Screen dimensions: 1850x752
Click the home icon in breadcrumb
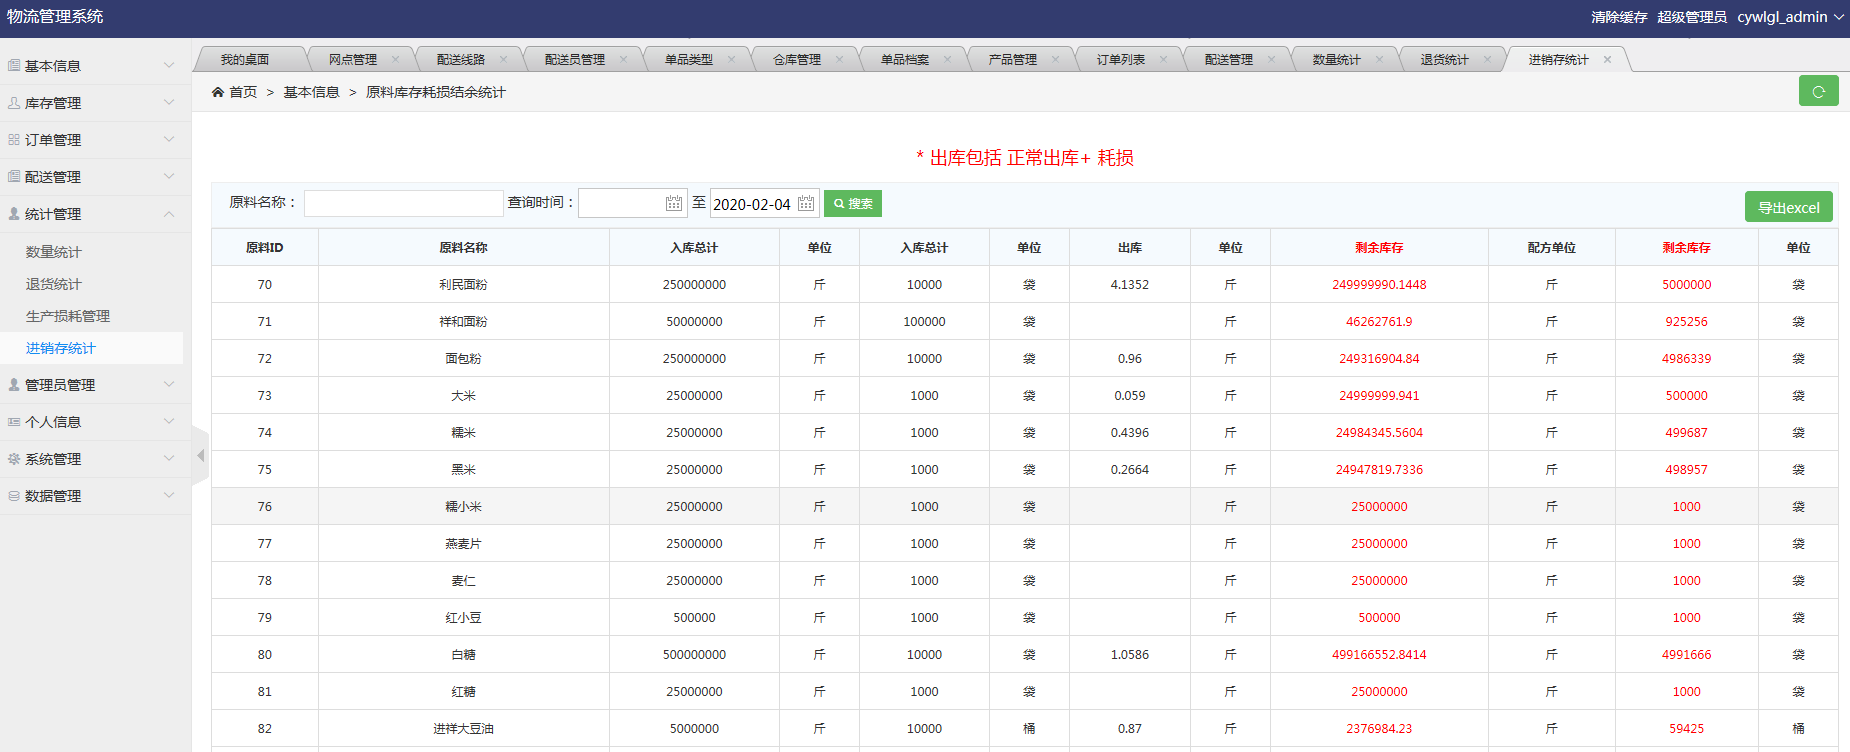(218, 92)
